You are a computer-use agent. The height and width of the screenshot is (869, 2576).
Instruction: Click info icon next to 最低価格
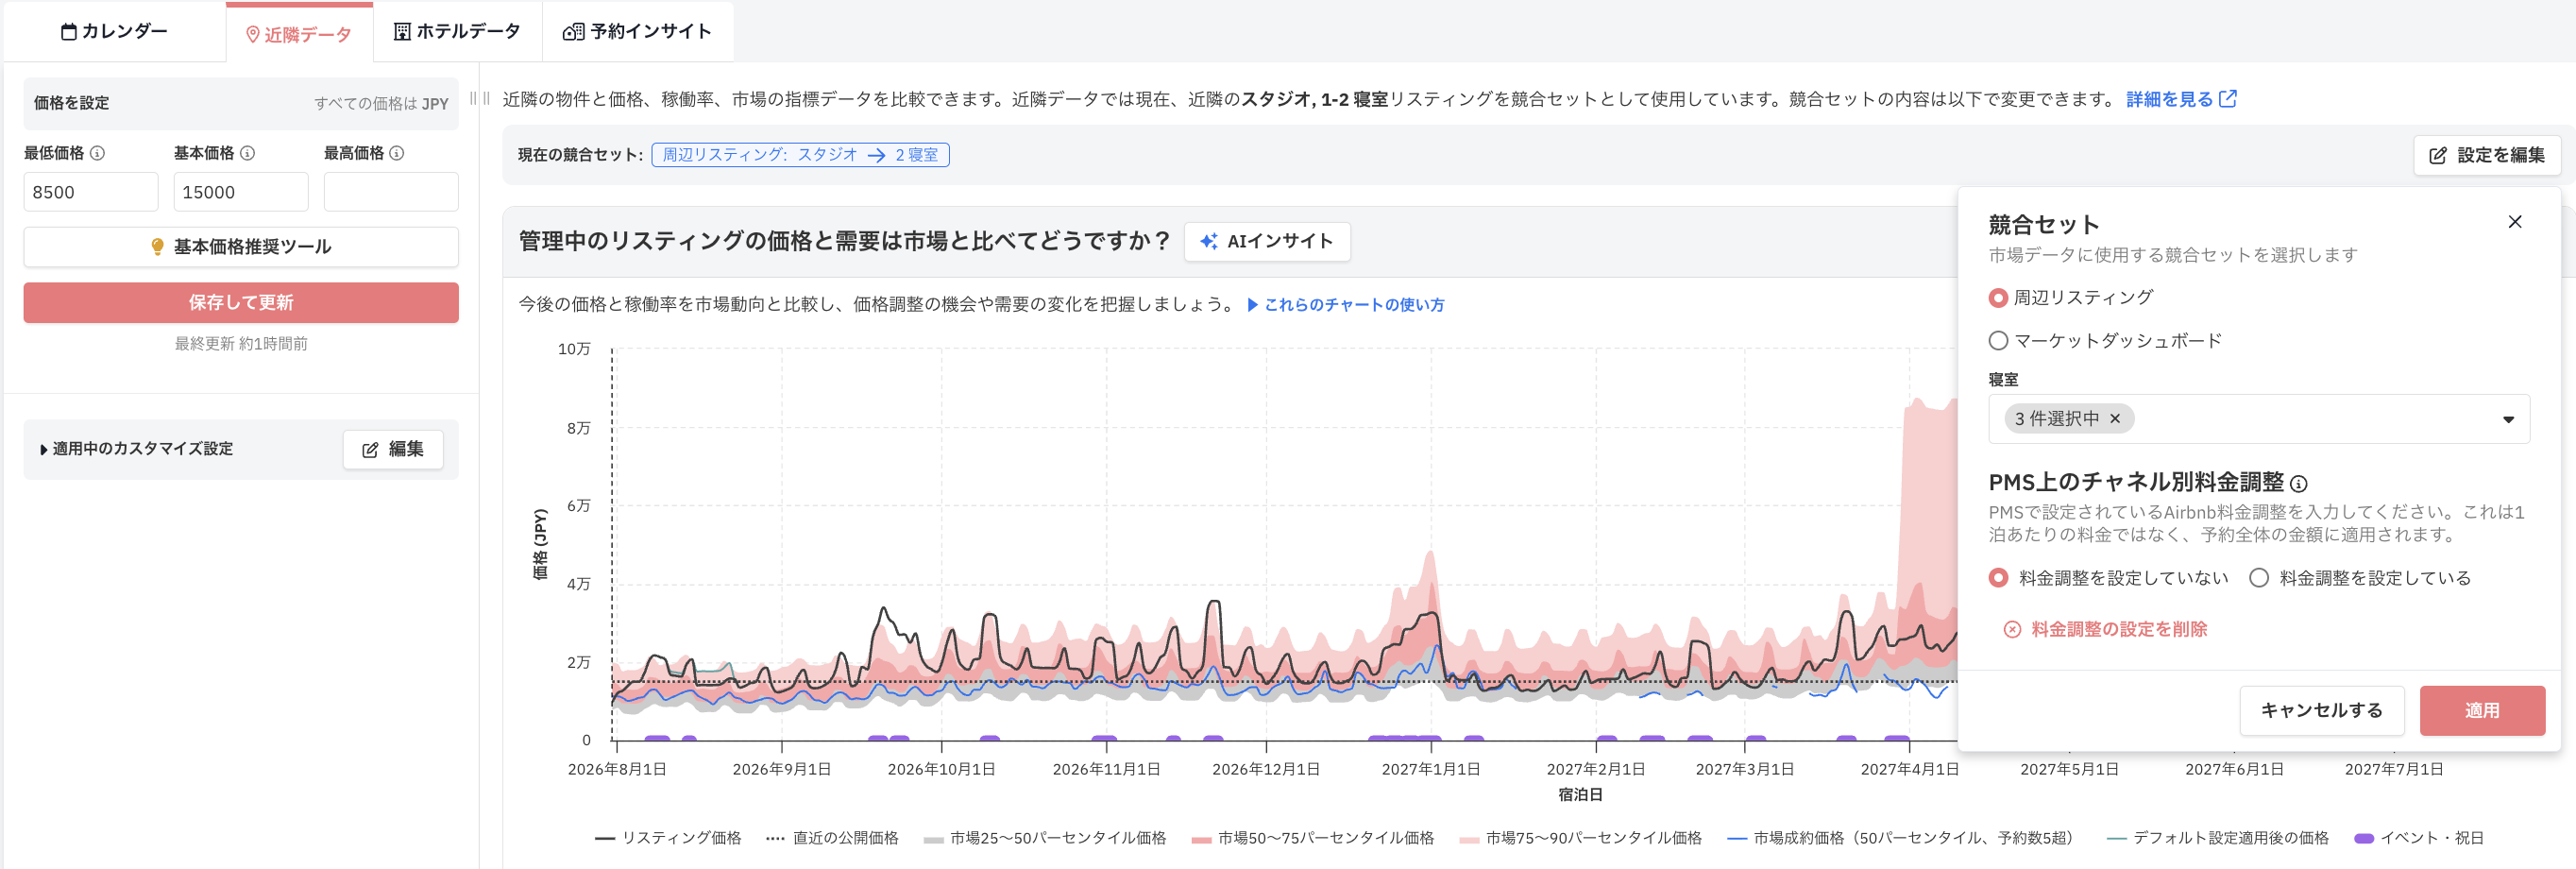coord(97,153)
